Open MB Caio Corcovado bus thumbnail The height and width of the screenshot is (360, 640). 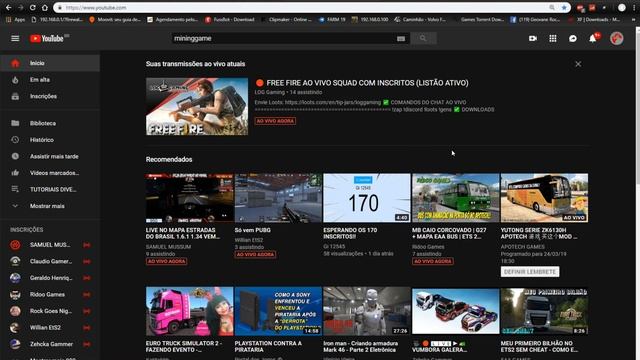[x=456, y=198]
